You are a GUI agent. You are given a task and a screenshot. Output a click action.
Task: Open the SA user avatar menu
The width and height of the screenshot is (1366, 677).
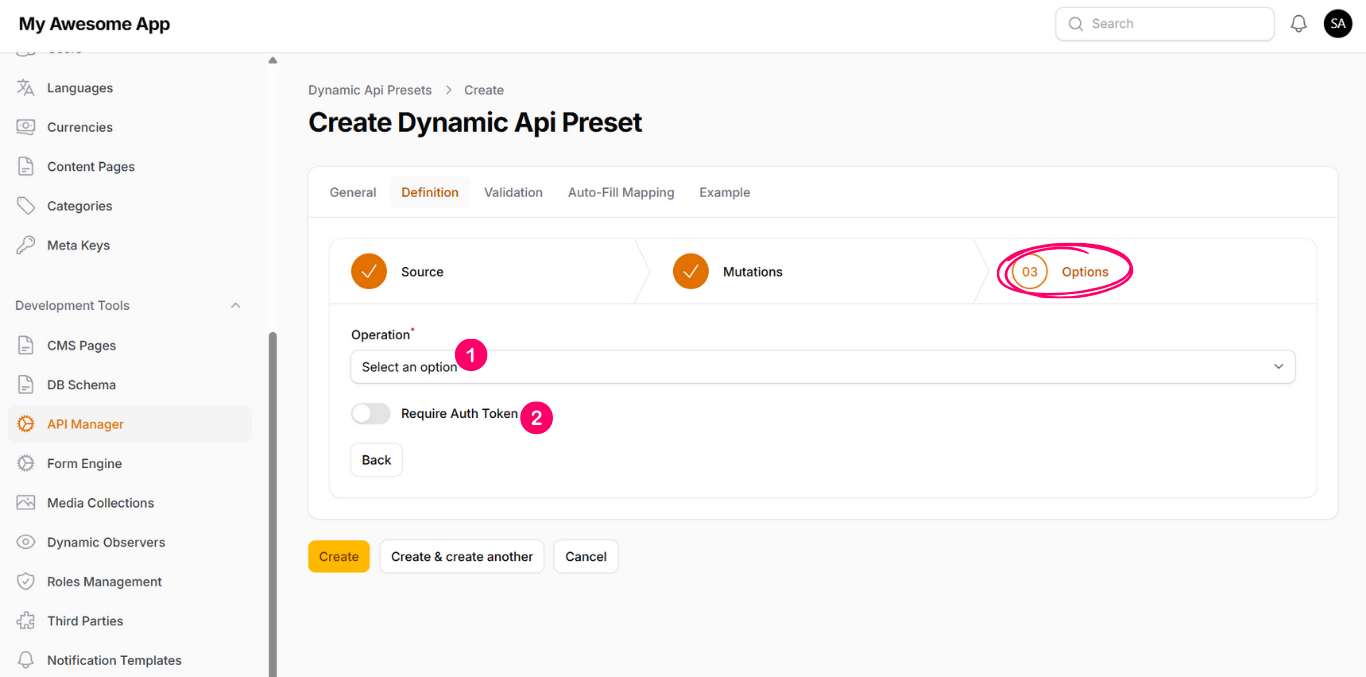(x=1337, y=24)
